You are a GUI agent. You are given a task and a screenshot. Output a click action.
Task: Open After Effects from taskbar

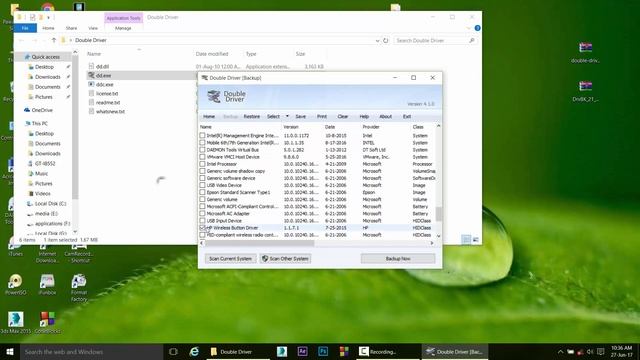302,351
